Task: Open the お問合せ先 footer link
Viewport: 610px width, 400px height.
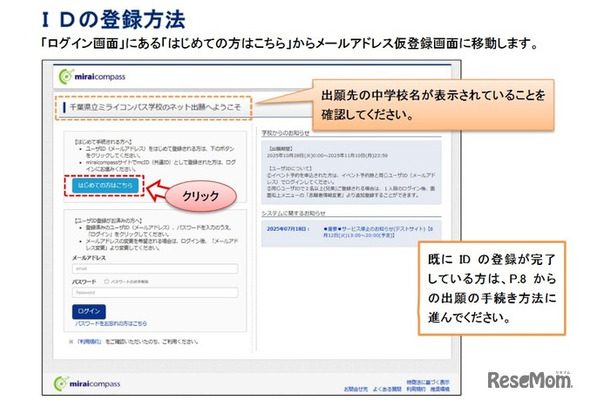Action: 357,388
